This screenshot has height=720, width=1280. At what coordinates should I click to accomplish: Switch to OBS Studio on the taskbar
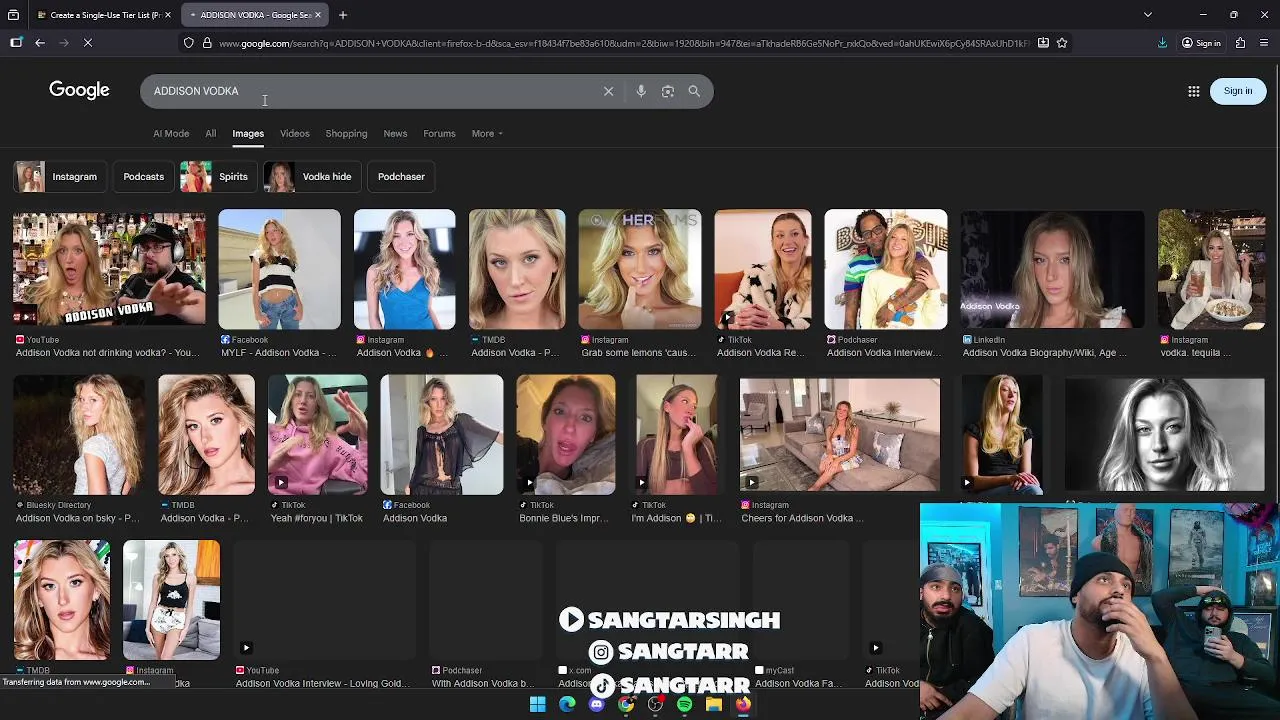point(655,704)
